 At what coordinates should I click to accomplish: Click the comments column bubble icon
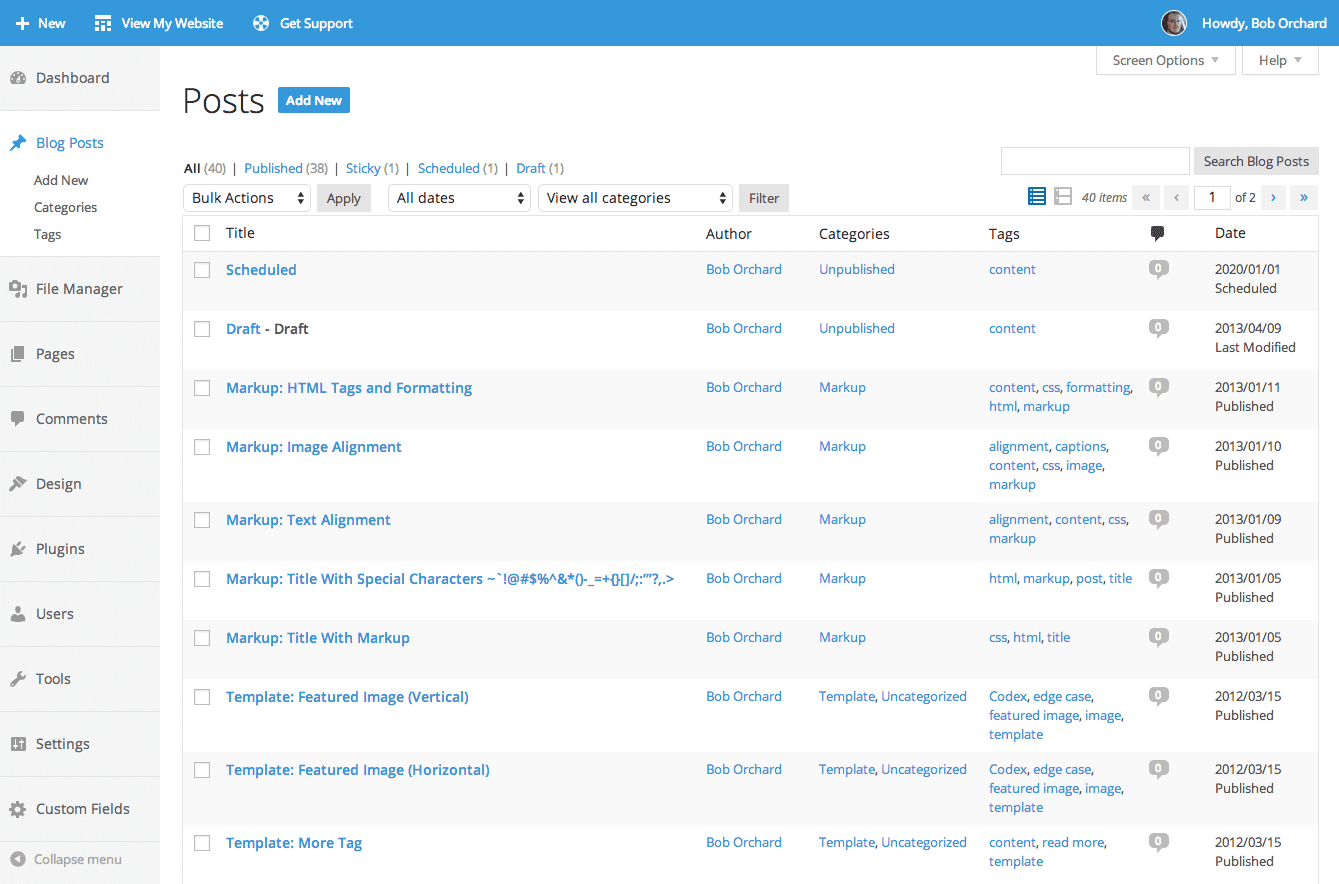point(1158,233)
